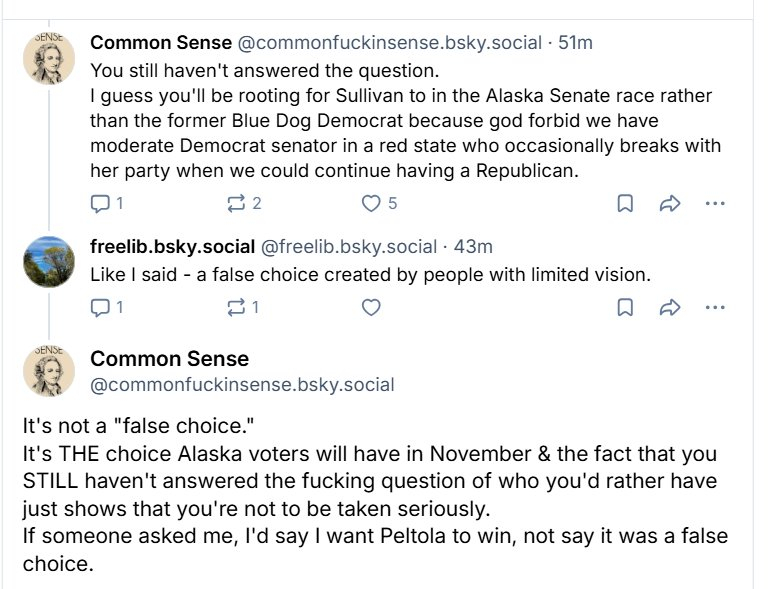Click Common Sense avatar on first post
Viewport: 774px width, 589px height.
[47, 56]
